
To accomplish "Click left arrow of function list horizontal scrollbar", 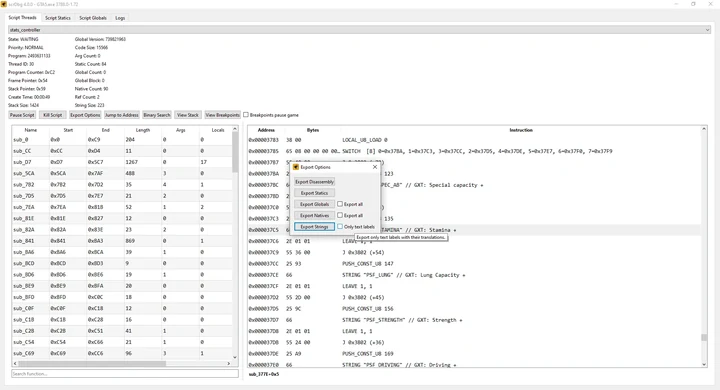I will (x=15, y=363).
